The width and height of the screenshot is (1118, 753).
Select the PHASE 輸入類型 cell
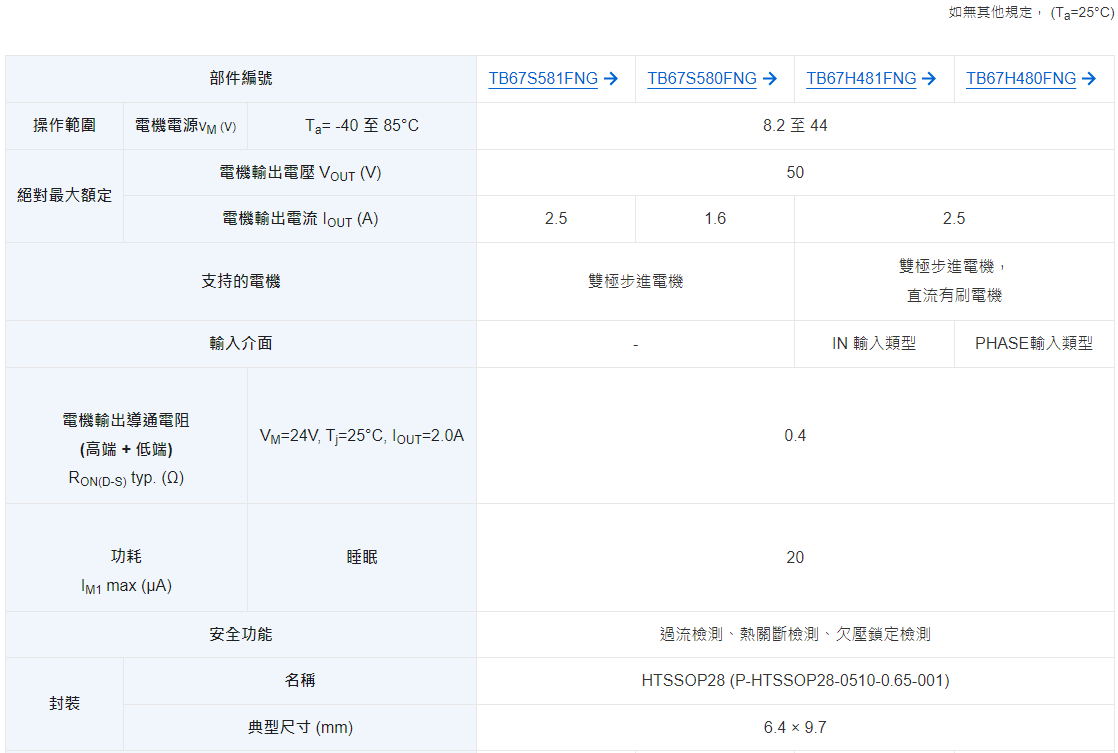(1034, 344)
